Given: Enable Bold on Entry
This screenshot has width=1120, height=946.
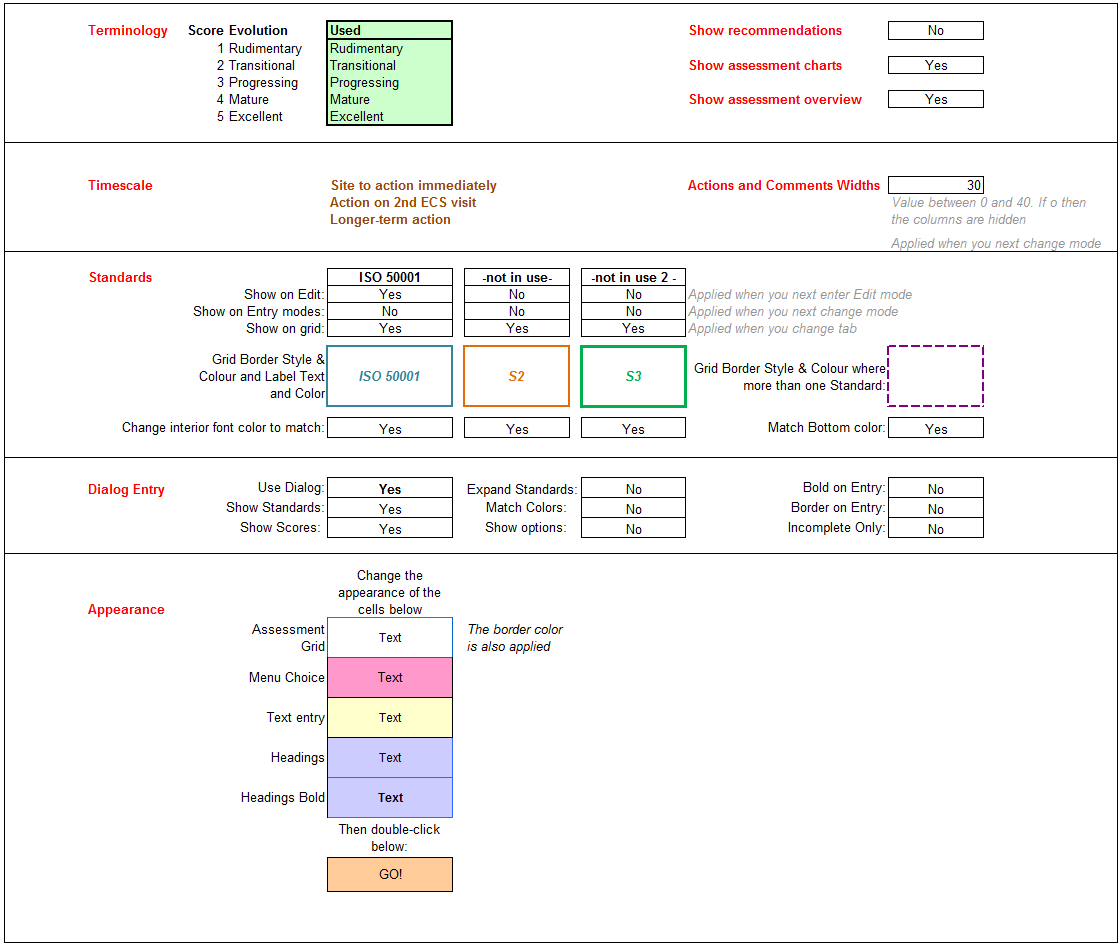Looking at the screenshot, I should point(935,488).
